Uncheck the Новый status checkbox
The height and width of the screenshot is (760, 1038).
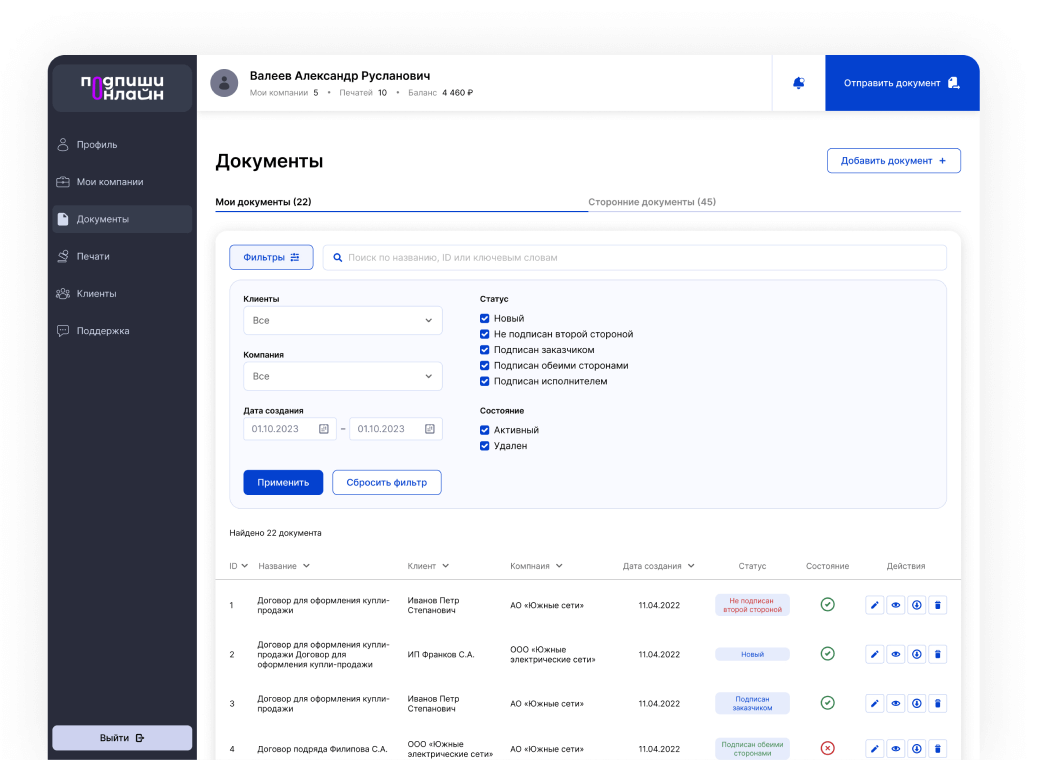pos(485,318)
